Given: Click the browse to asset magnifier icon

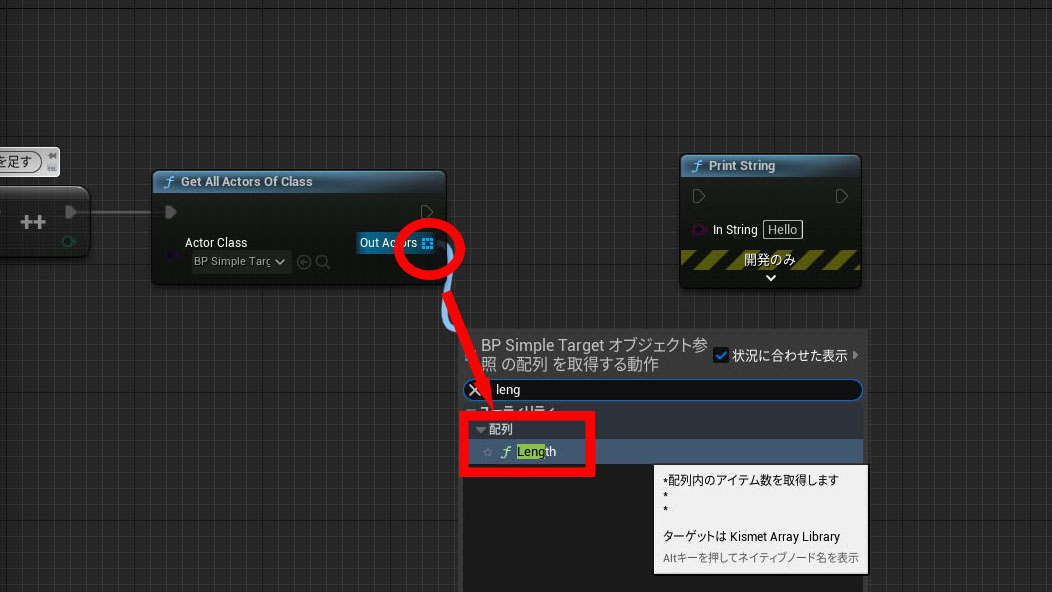Looking at the screenshot, I should point(323,262).
